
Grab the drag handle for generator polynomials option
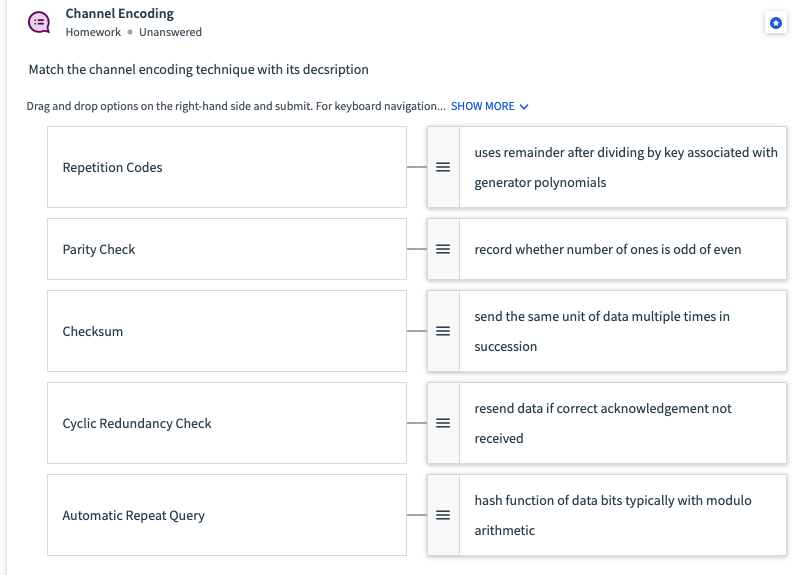[443, 167]
